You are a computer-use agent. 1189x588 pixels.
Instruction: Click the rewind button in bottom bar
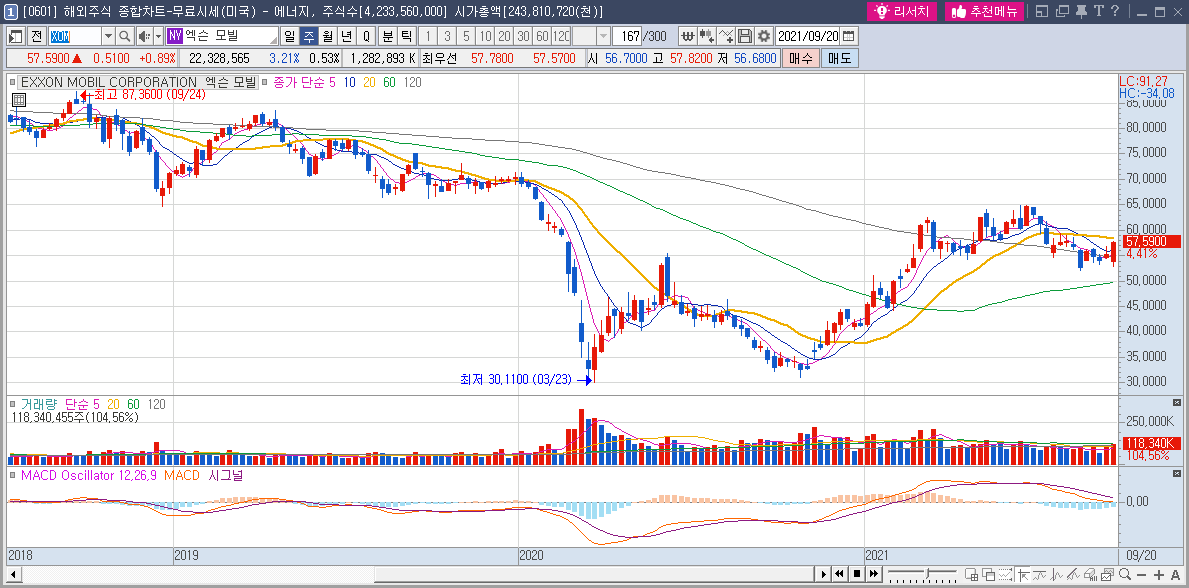tap(839, 574)
